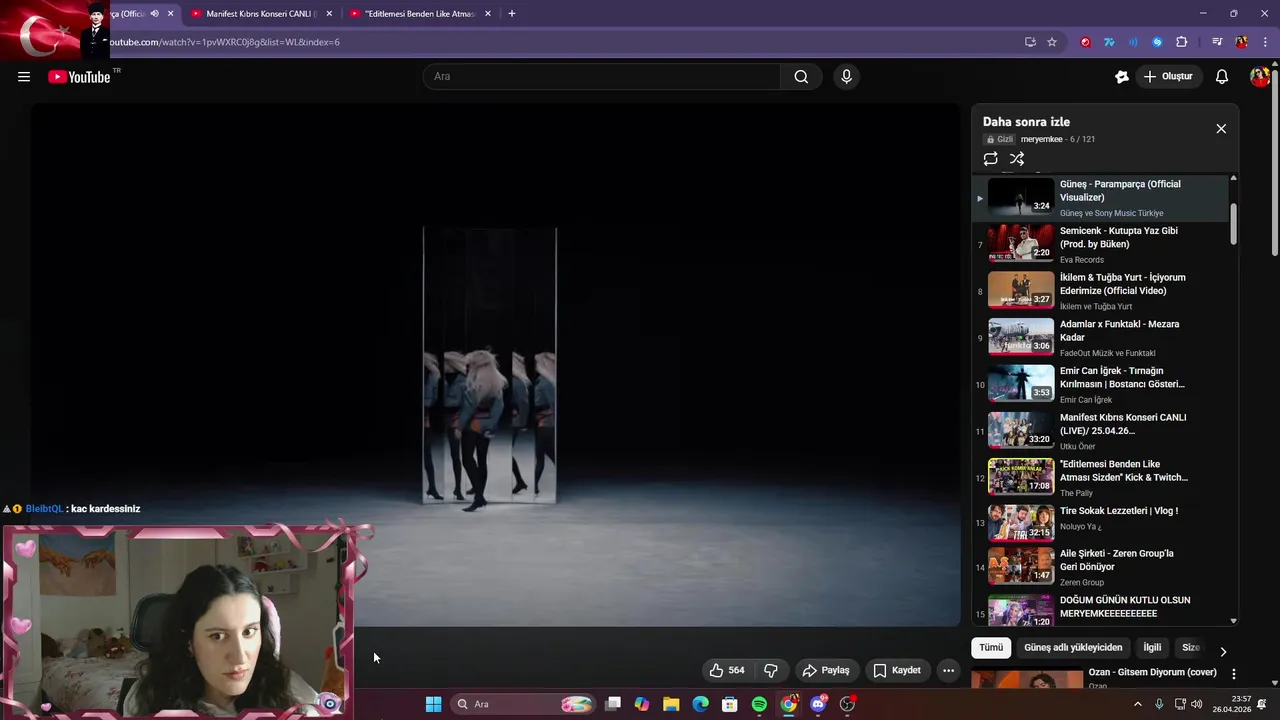This screenshot has height=720, width=1280.
Task: Open the YouTube hamburger guide menu
Action: [24, 77]
